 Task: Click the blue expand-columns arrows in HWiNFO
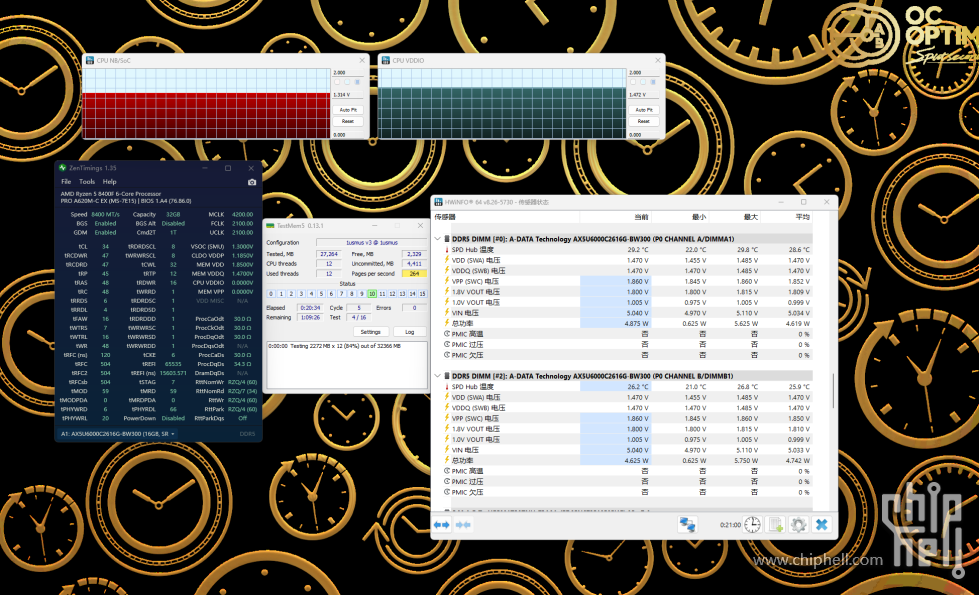coord(441,524)
